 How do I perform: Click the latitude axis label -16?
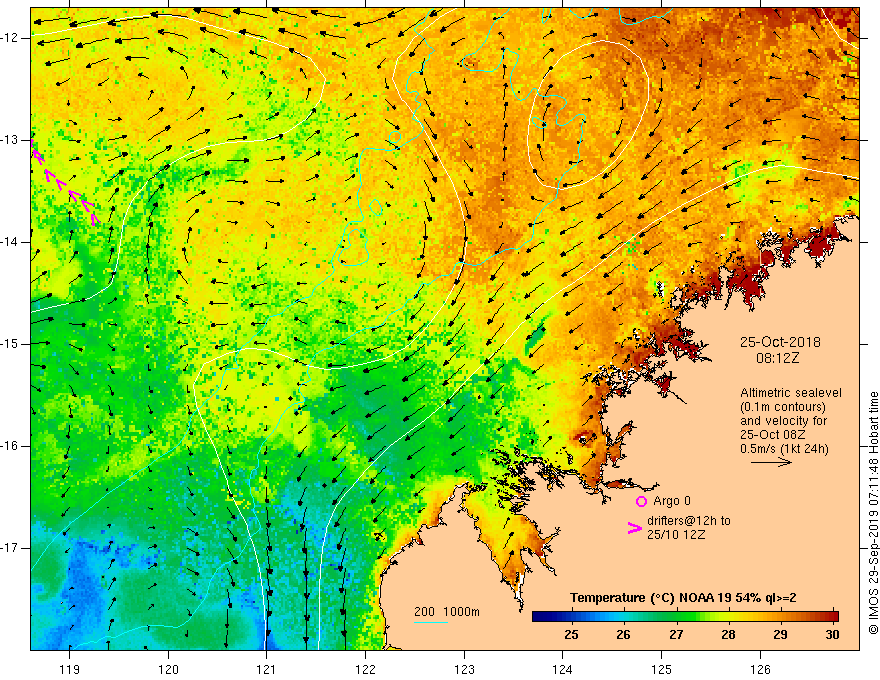pos(10,446)
